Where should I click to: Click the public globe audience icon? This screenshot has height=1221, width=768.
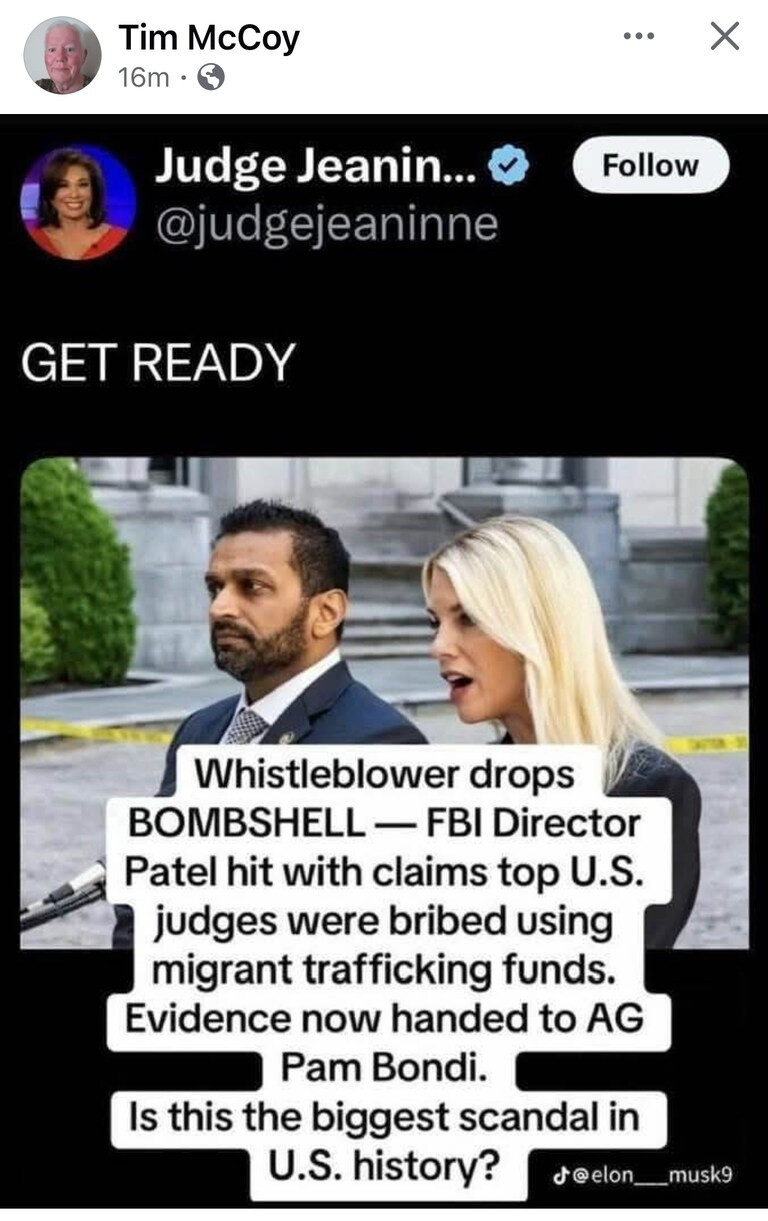[x=211, y=77]
